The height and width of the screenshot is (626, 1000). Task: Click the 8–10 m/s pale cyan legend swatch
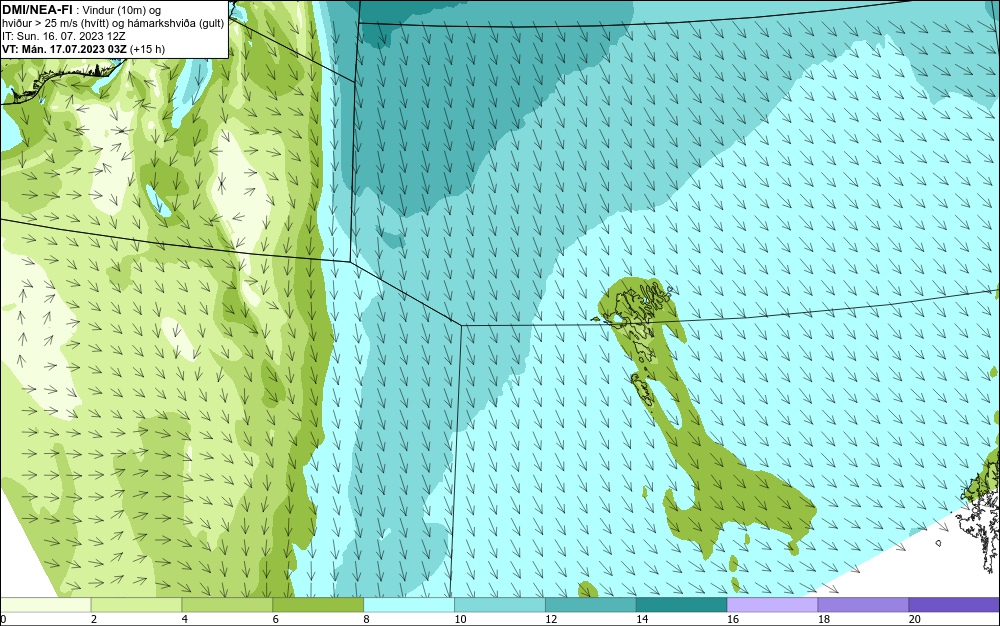pos(409,604)
